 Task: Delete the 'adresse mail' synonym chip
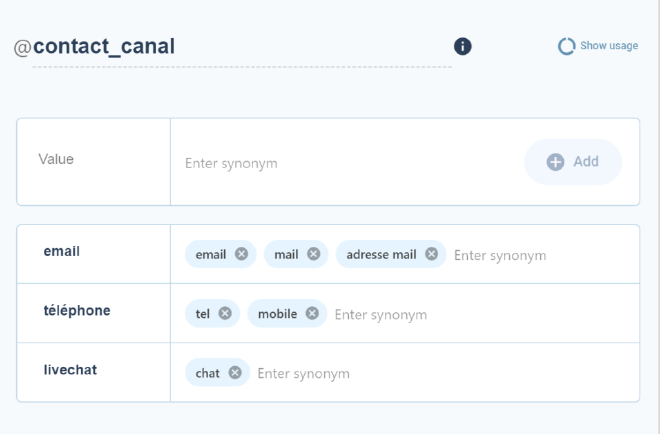(x=431, y=254)
